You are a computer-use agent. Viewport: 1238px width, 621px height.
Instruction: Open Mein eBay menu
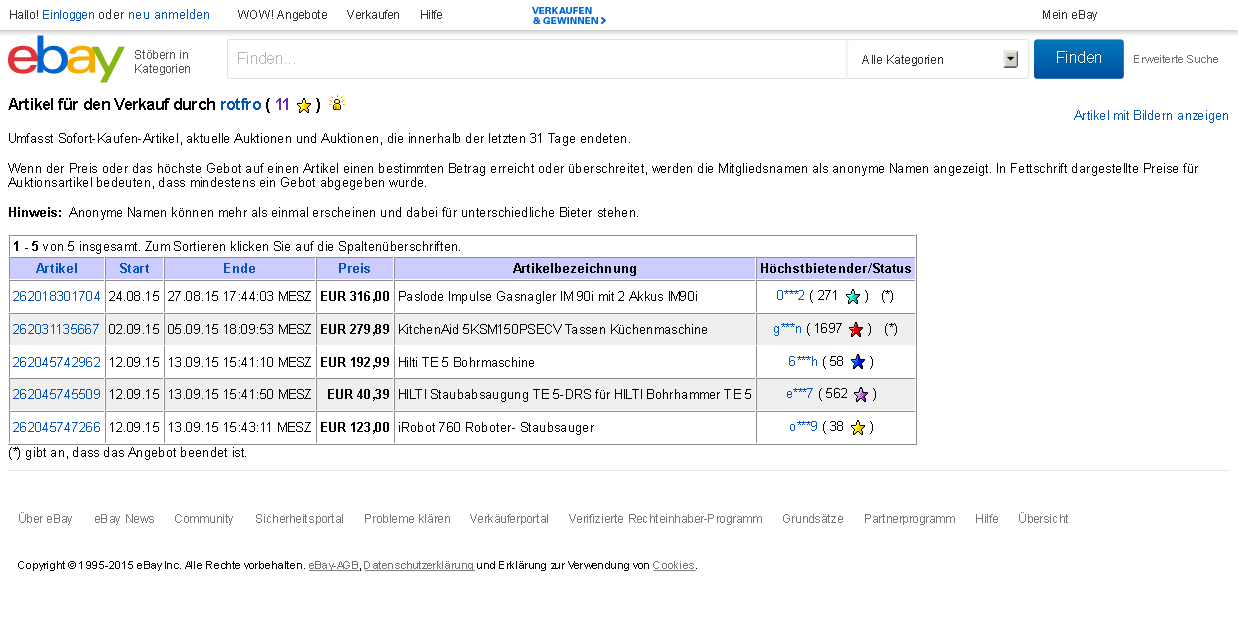[x=1069, y=15]
